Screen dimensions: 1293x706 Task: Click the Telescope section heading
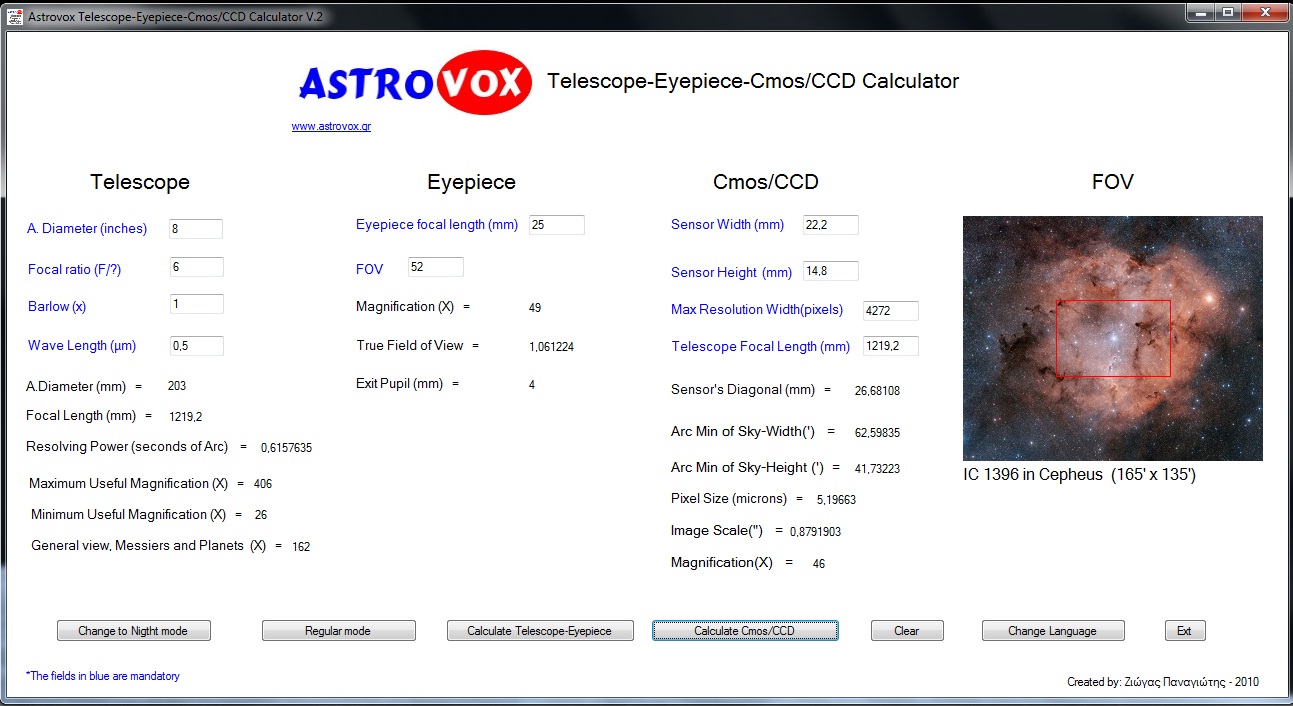point(140,182)
